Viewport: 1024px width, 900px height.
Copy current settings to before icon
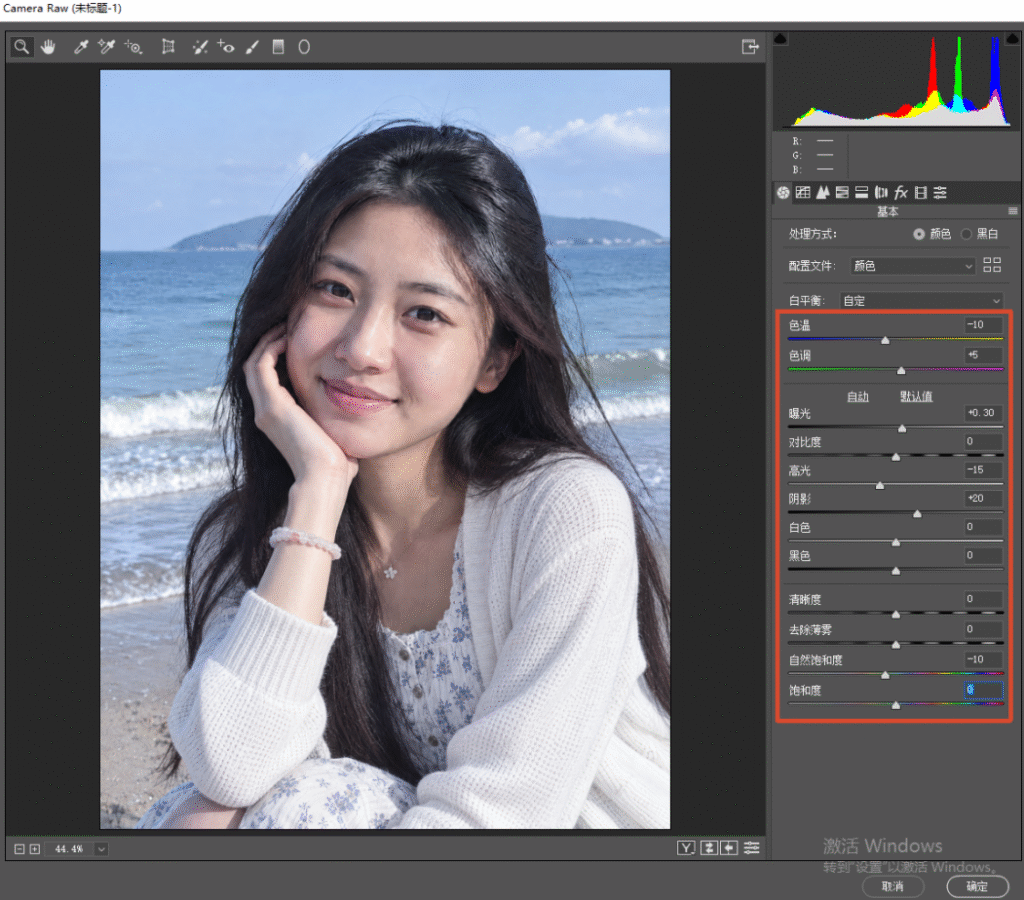pos(729,848)
